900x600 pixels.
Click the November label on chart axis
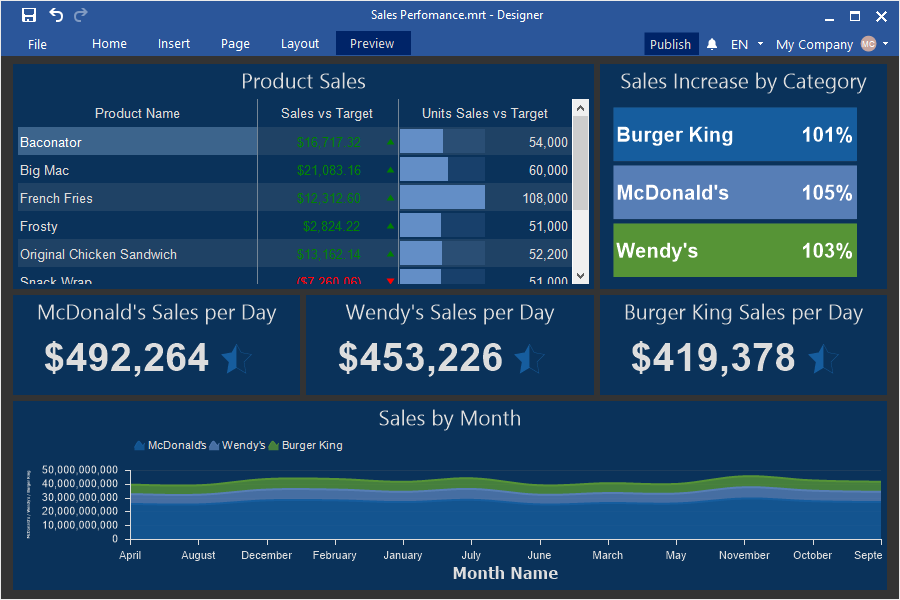click(x=744, y=555)
